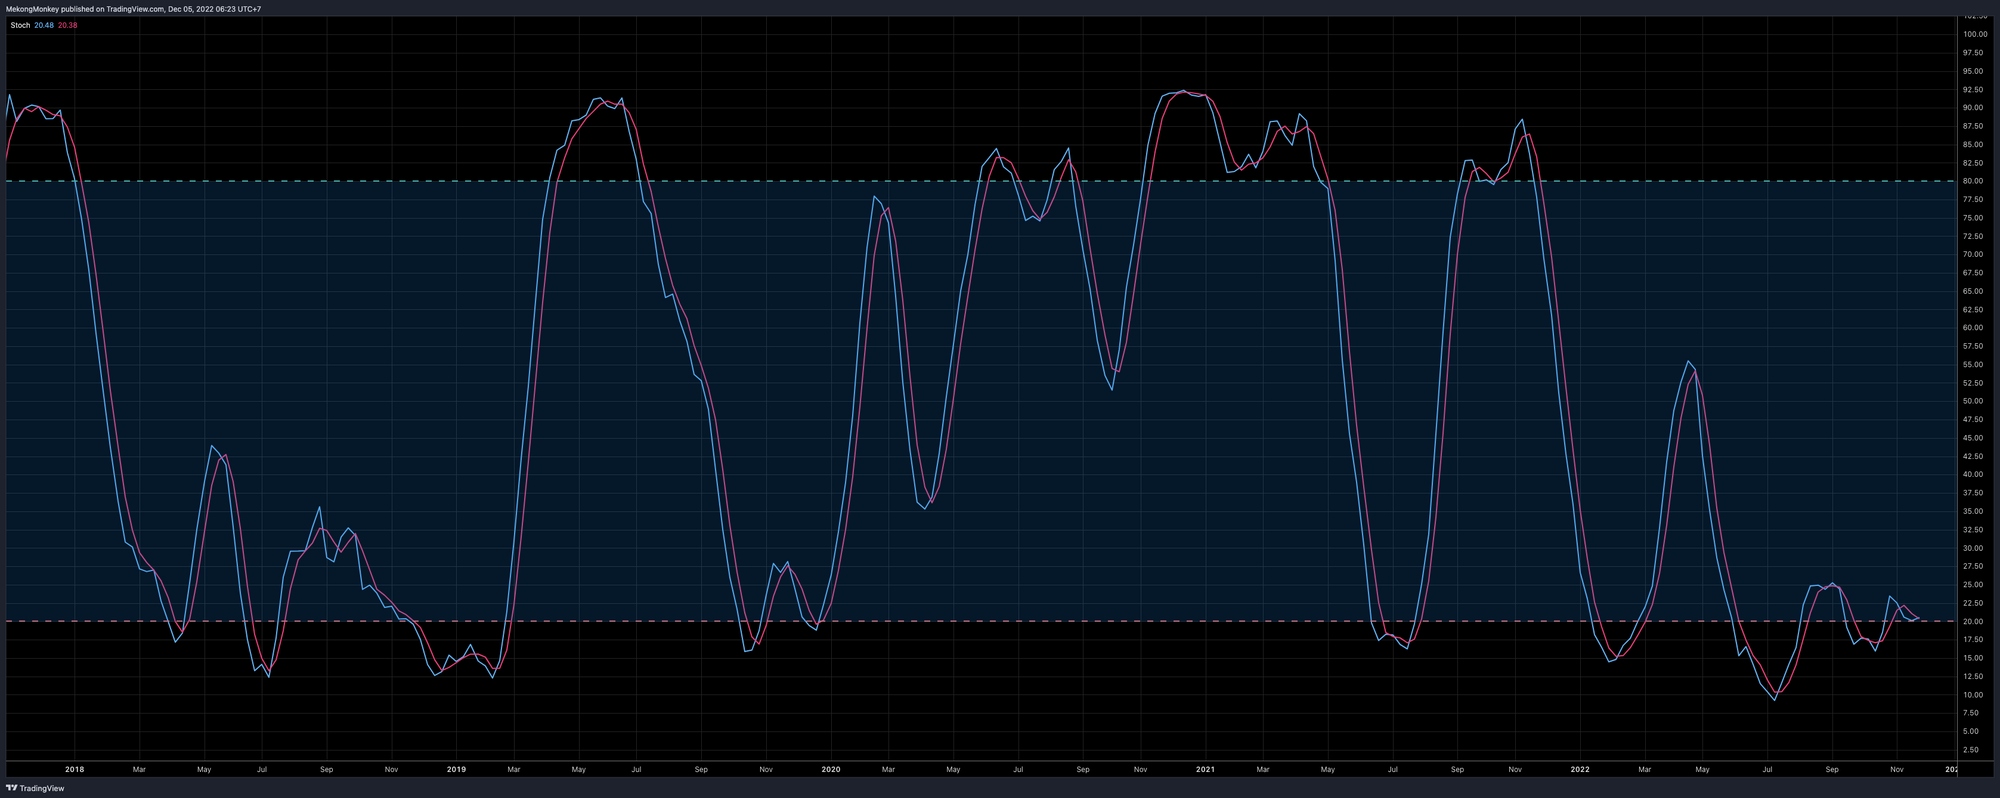Click the 25.00 value on price scale

point(1973,585)
